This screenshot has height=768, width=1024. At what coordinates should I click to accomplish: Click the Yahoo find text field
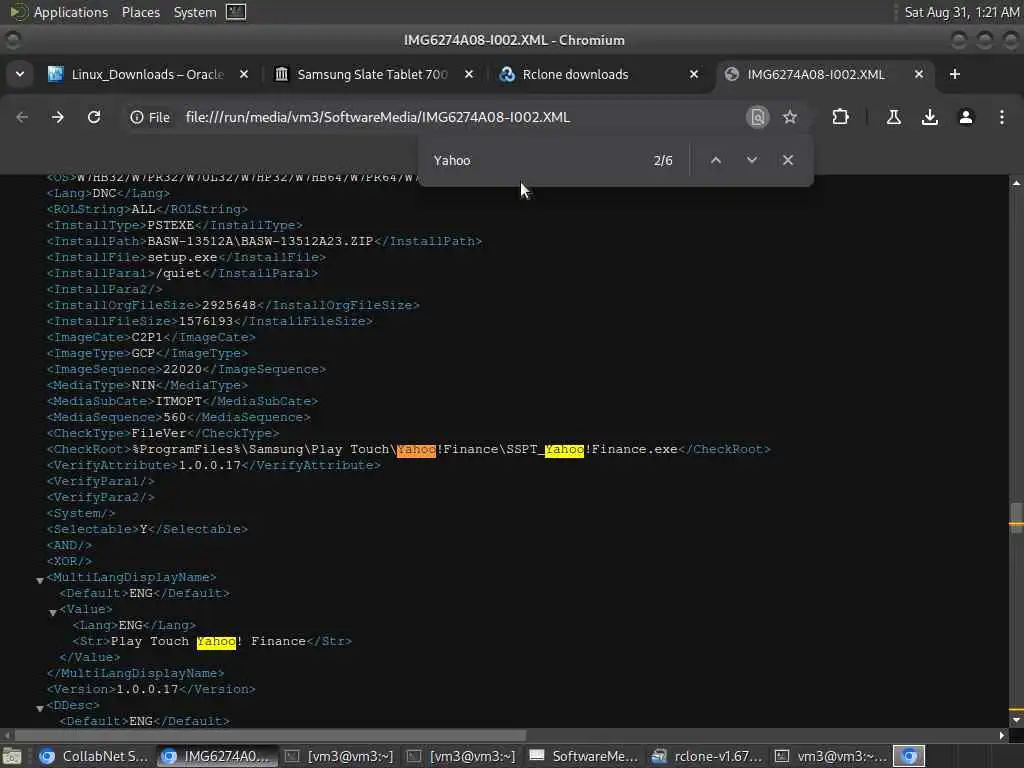click(x=536, y=160)
